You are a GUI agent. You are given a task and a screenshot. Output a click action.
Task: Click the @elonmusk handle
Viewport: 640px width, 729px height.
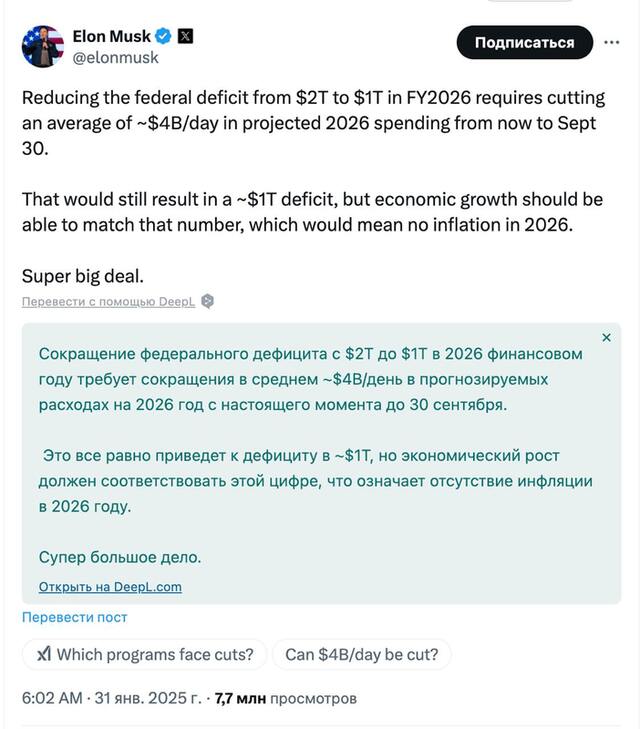115,58
